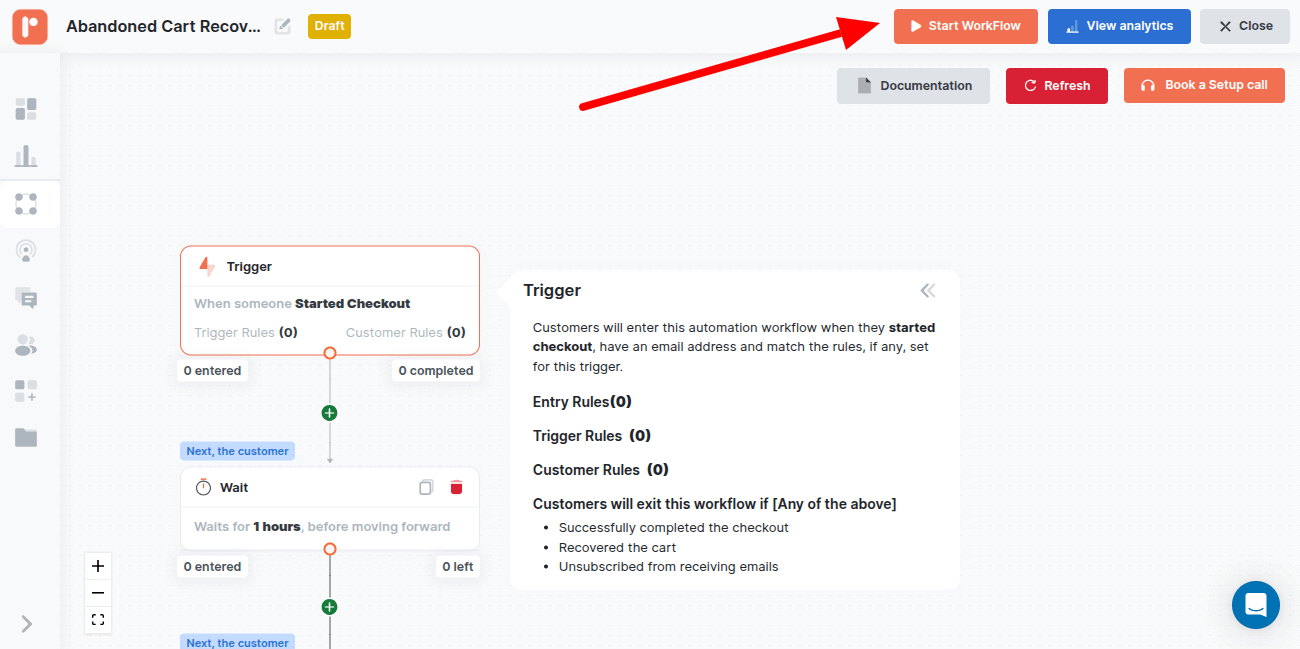Select the customers sidebar icon

26,345
